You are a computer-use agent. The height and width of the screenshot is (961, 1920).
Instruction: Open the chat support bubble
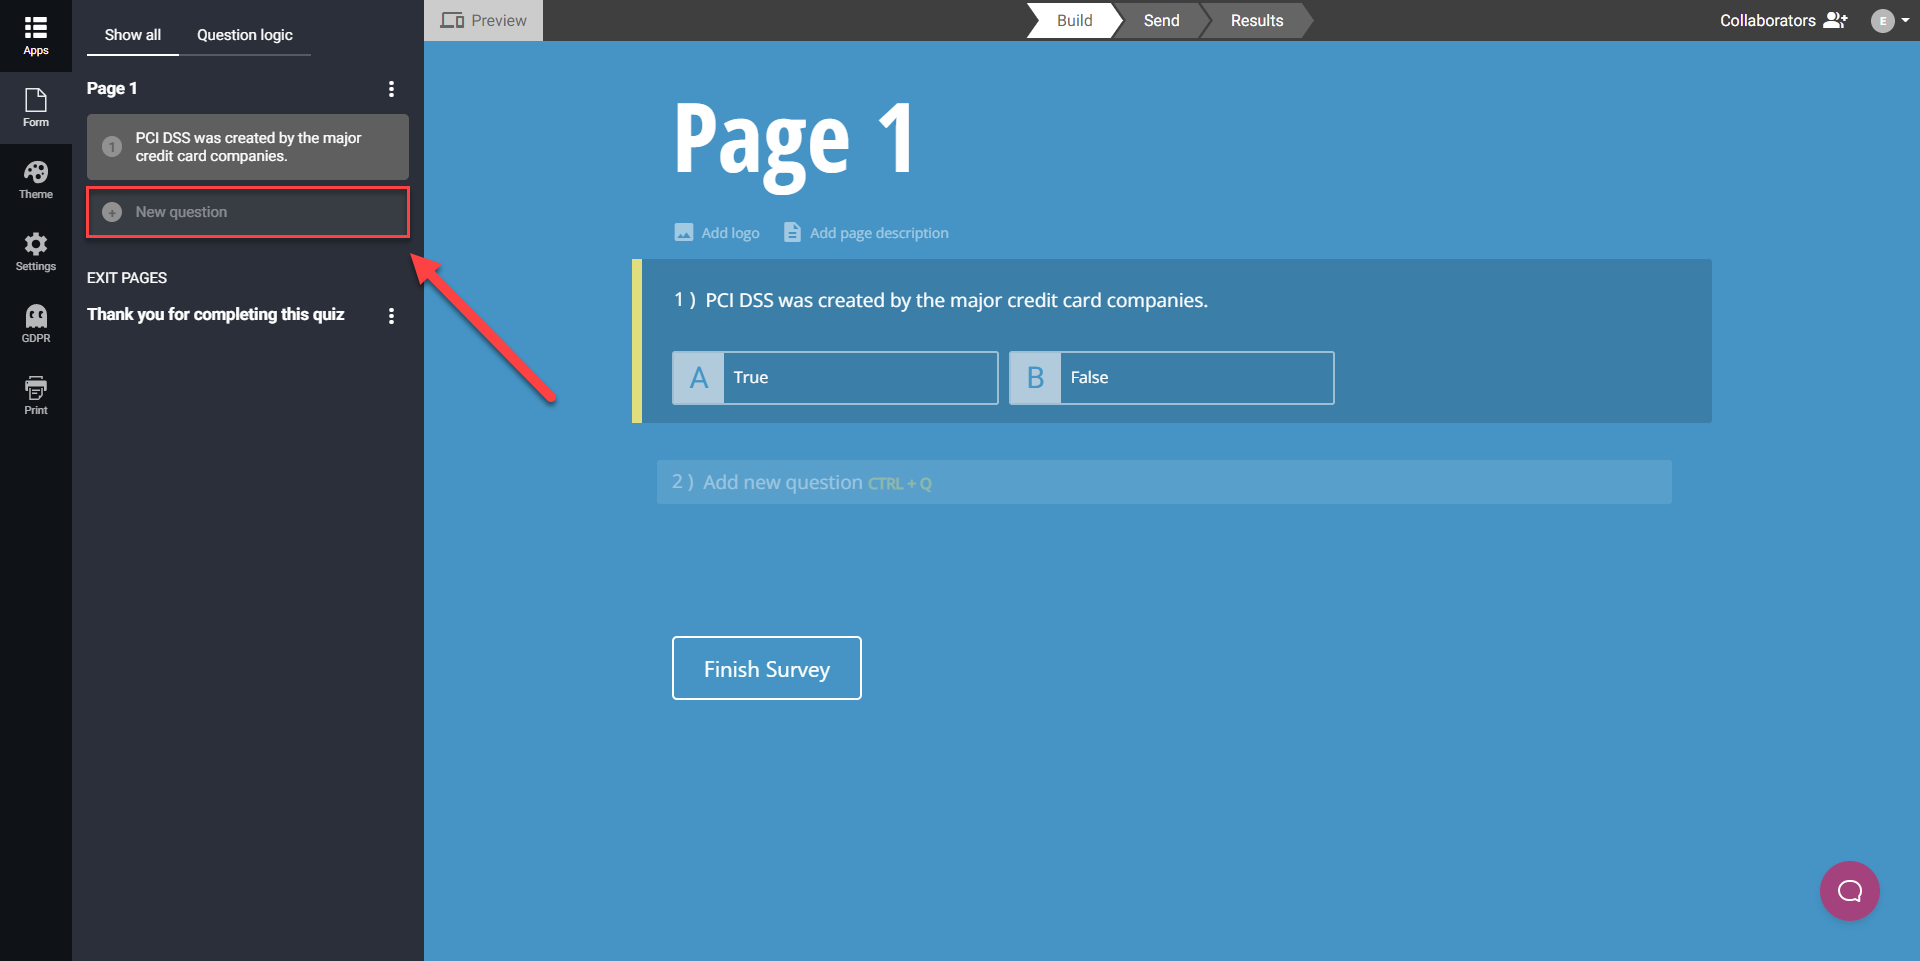coord(1850,891)
